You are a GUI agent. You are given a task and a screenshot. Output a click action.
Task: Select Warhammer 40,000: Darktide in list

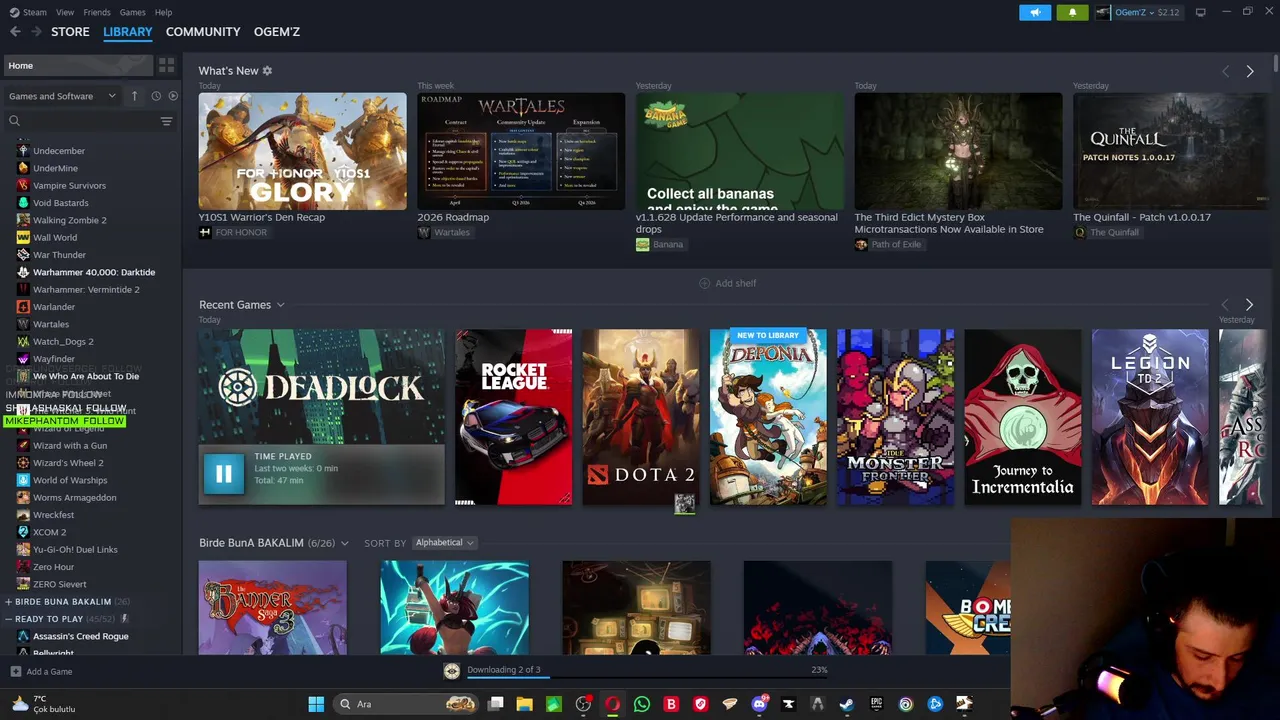94,272
